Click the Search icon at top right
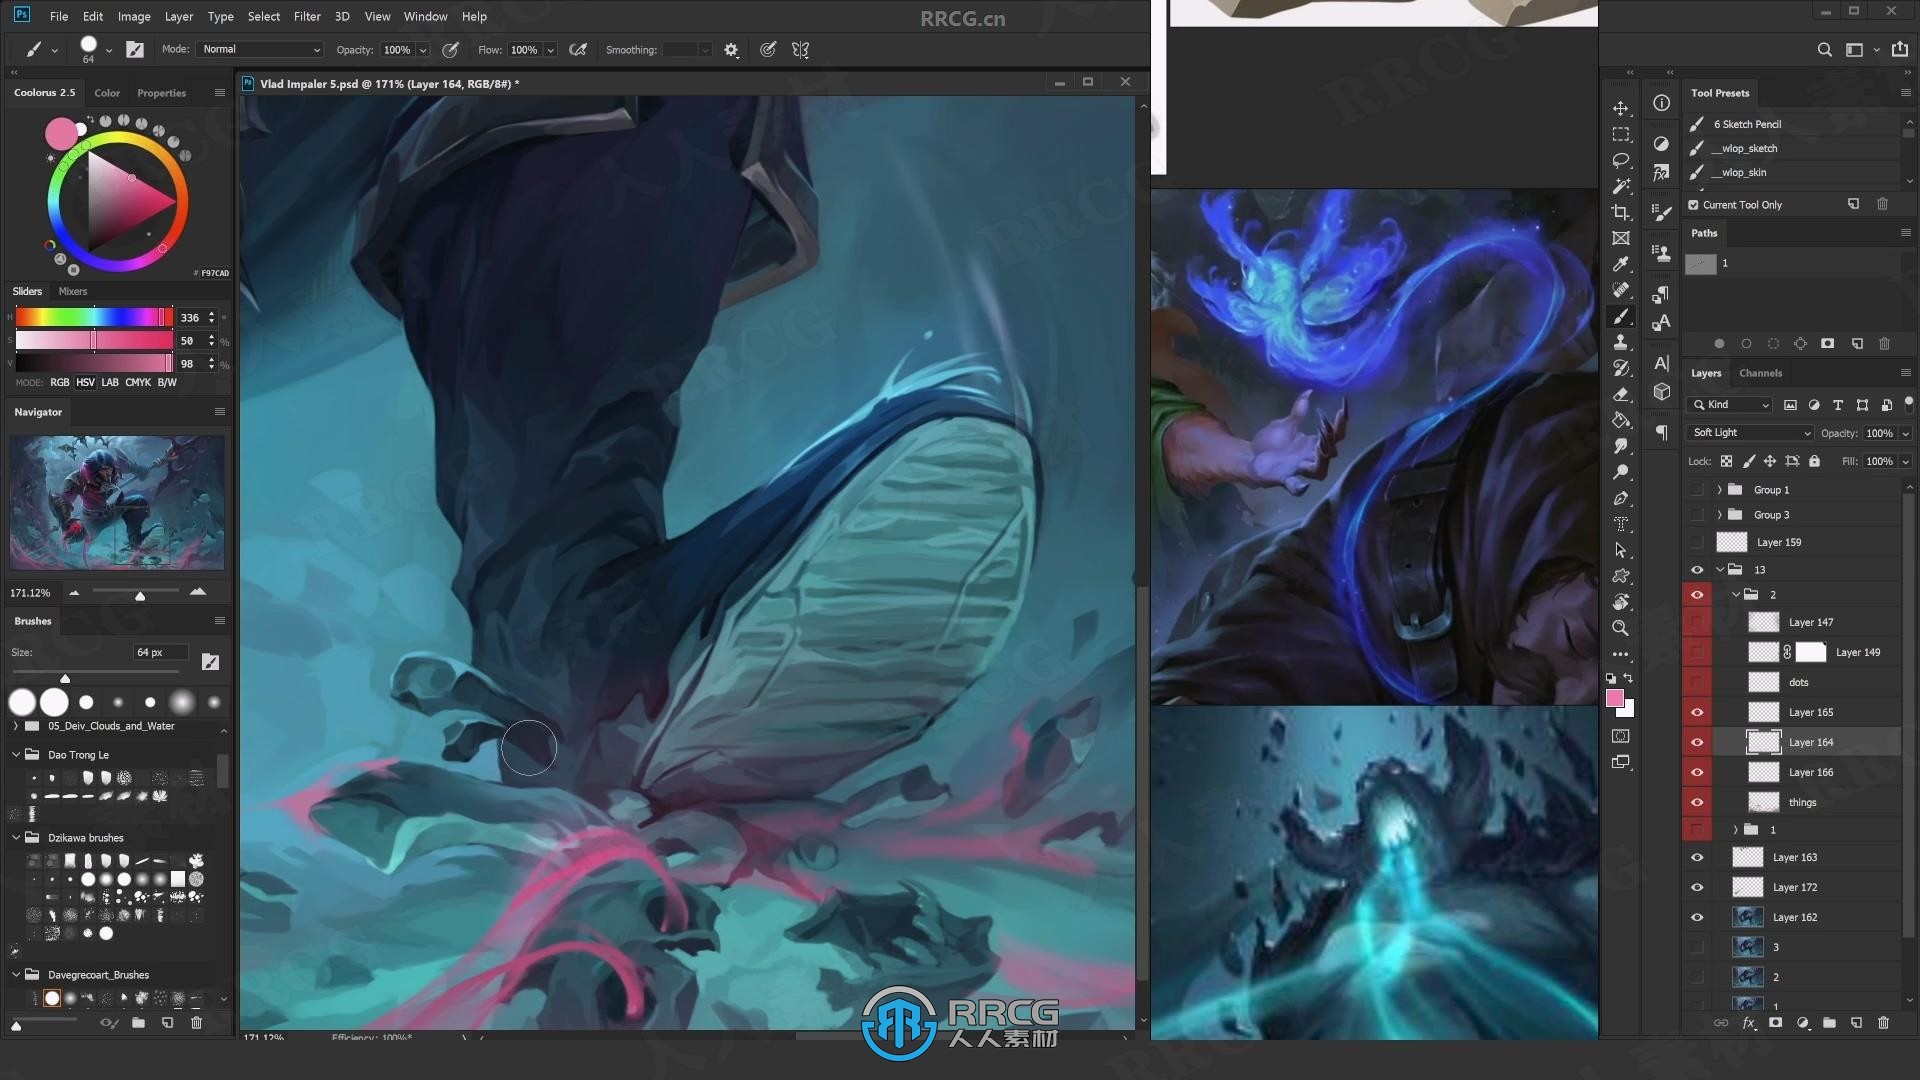1920x1080 pixels. click(1824, 50)
